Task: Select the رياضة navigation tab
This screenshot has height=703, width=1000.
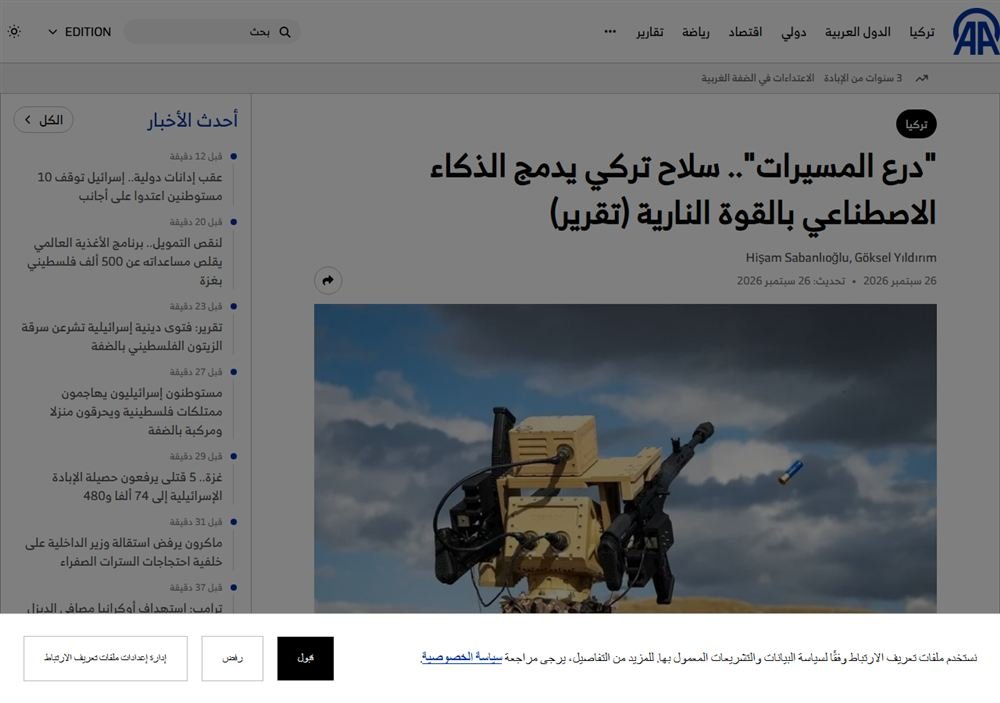Action: point(696,32)
